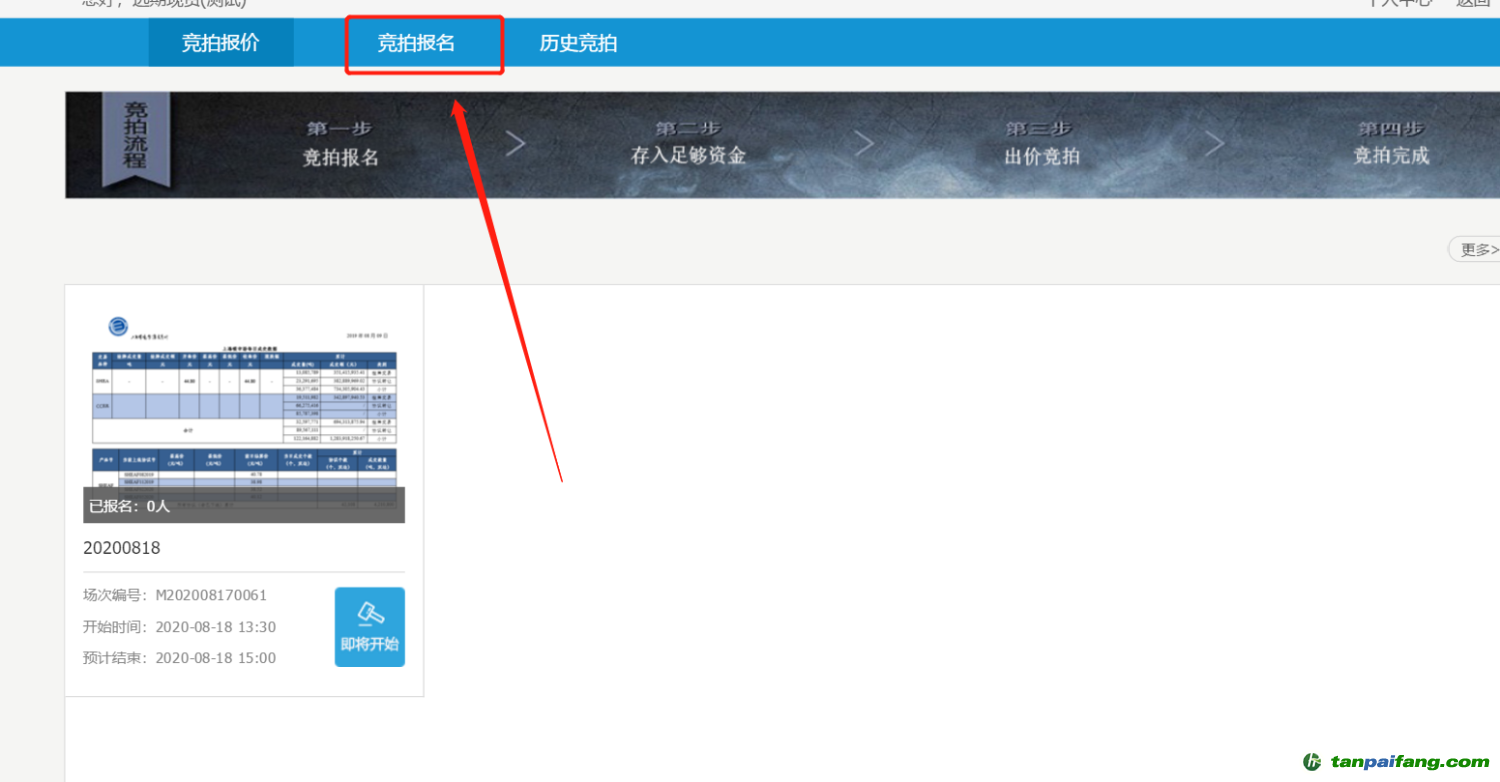The image size is (1500, 782).
Task: Select 第一步 竞拍报名 in the banner
Action: pyautogui.click(x=341, y=145)
